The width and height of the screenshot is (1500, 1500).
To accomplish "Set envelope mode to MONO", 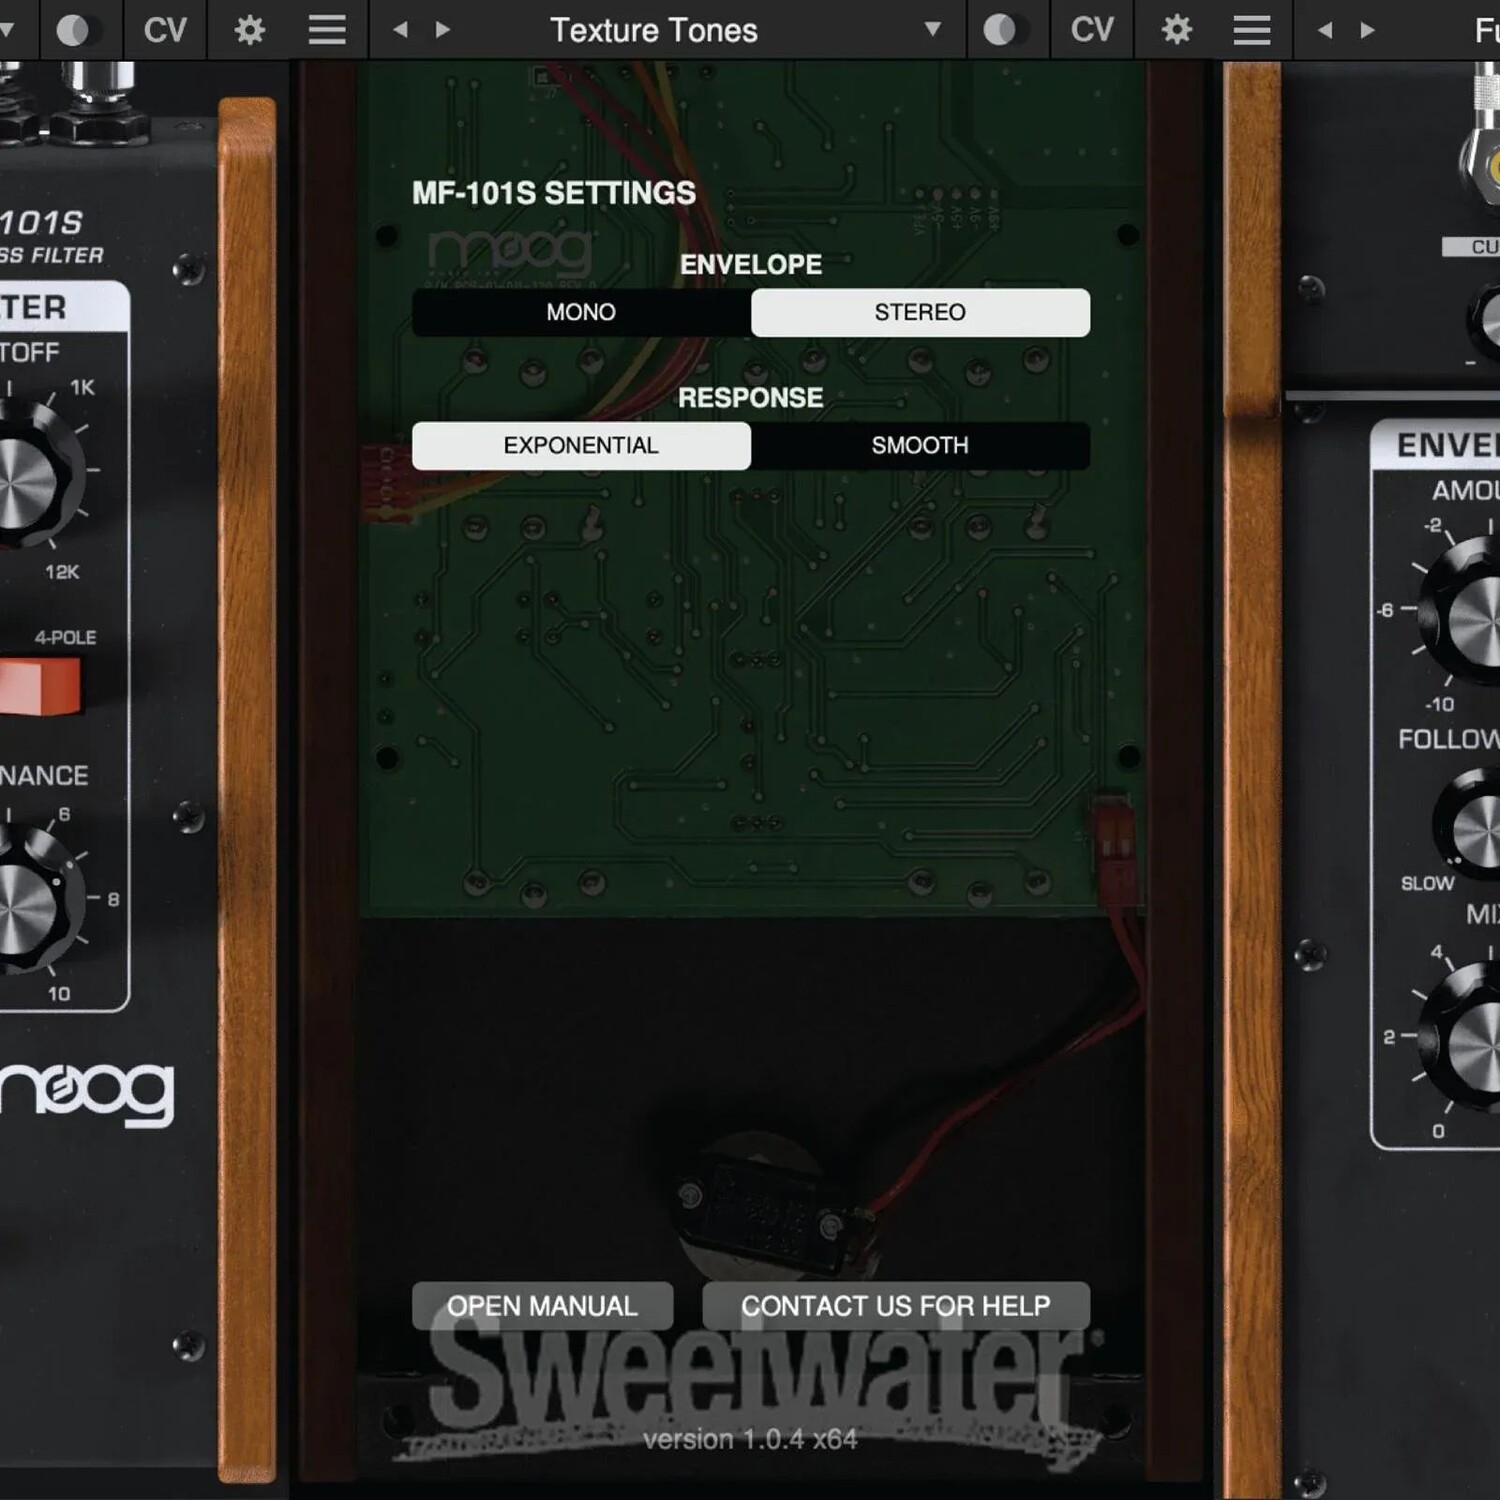I will click(581, 312).
